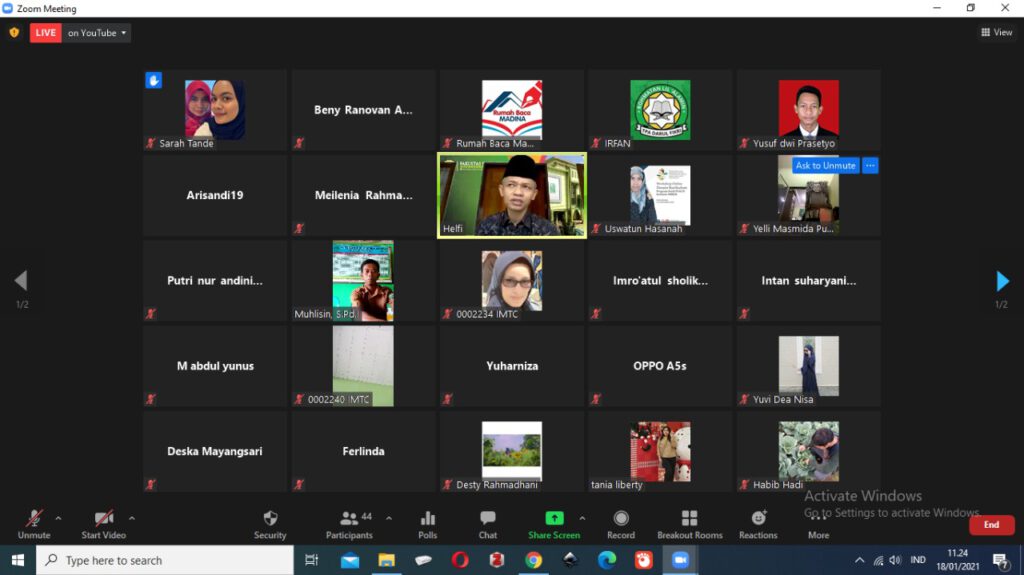Open the View layout menu
The height and width of the screenshot is (575, 1024).
(x=997, y=33)
